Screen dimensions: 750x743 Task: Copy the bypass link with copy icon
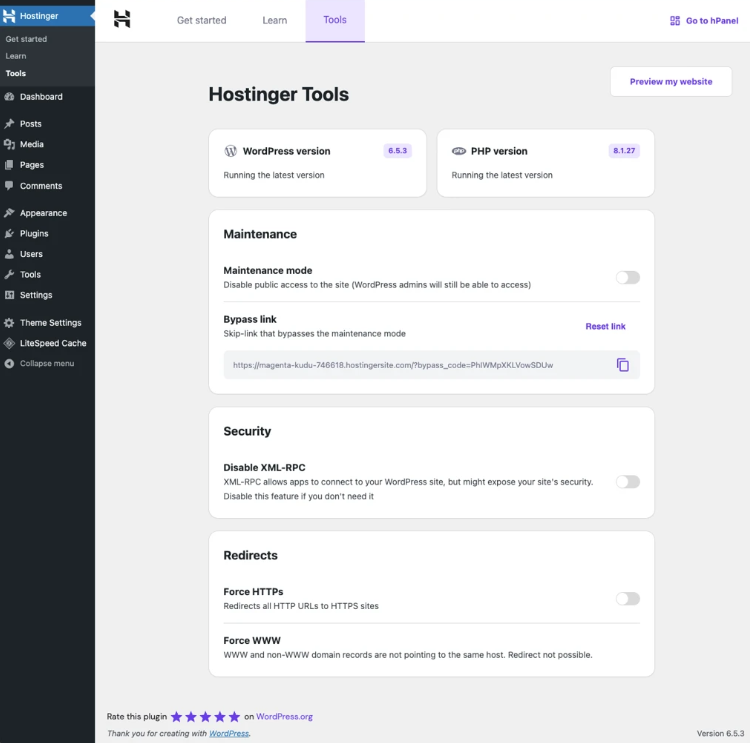pyautogui.click(x=622, y=365)
